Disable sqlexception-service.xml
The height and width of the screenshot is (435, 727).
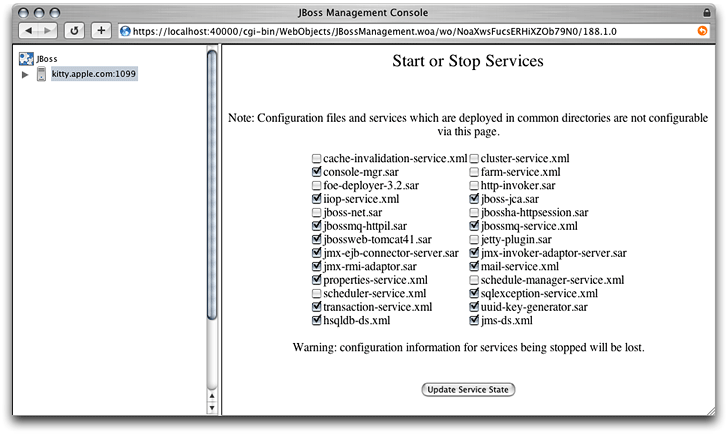pyautogui.click(x=474, y=293)
